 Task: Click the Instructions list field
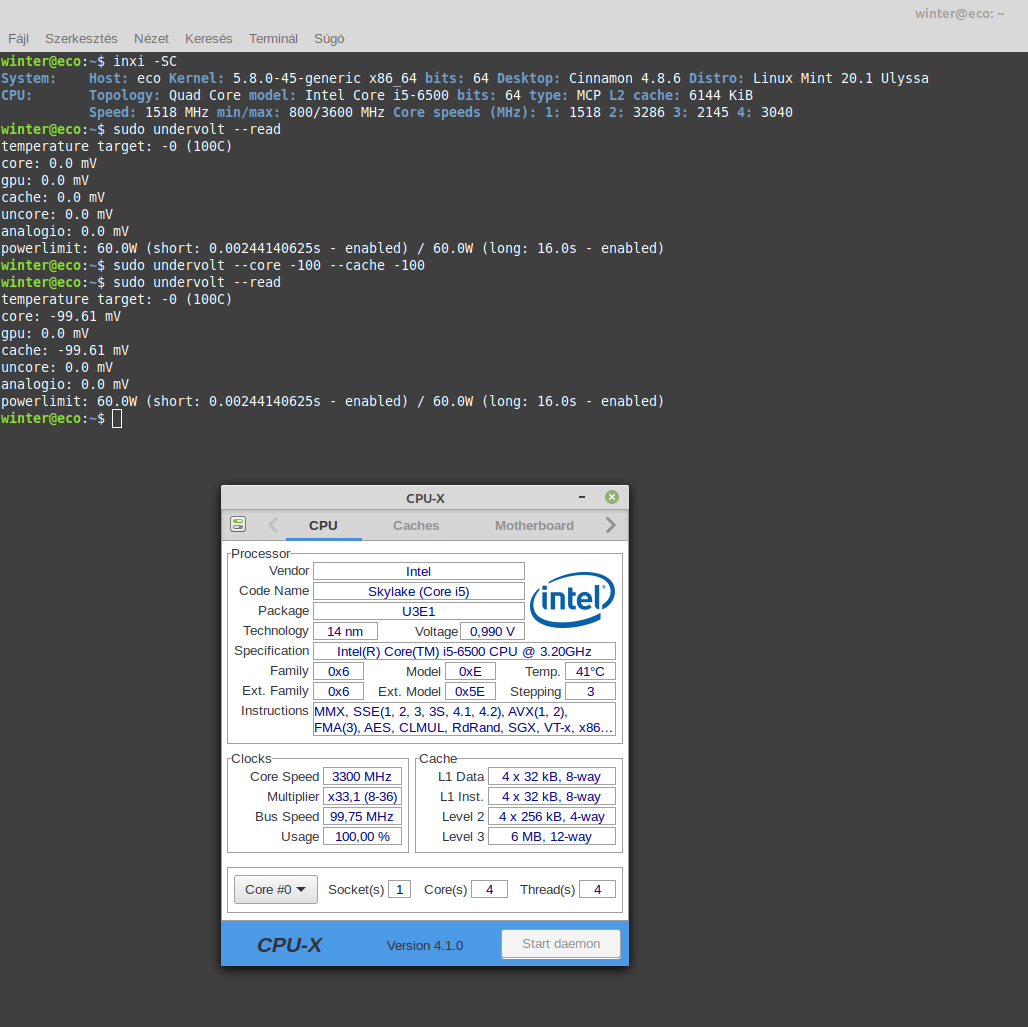tap(464, 719)
